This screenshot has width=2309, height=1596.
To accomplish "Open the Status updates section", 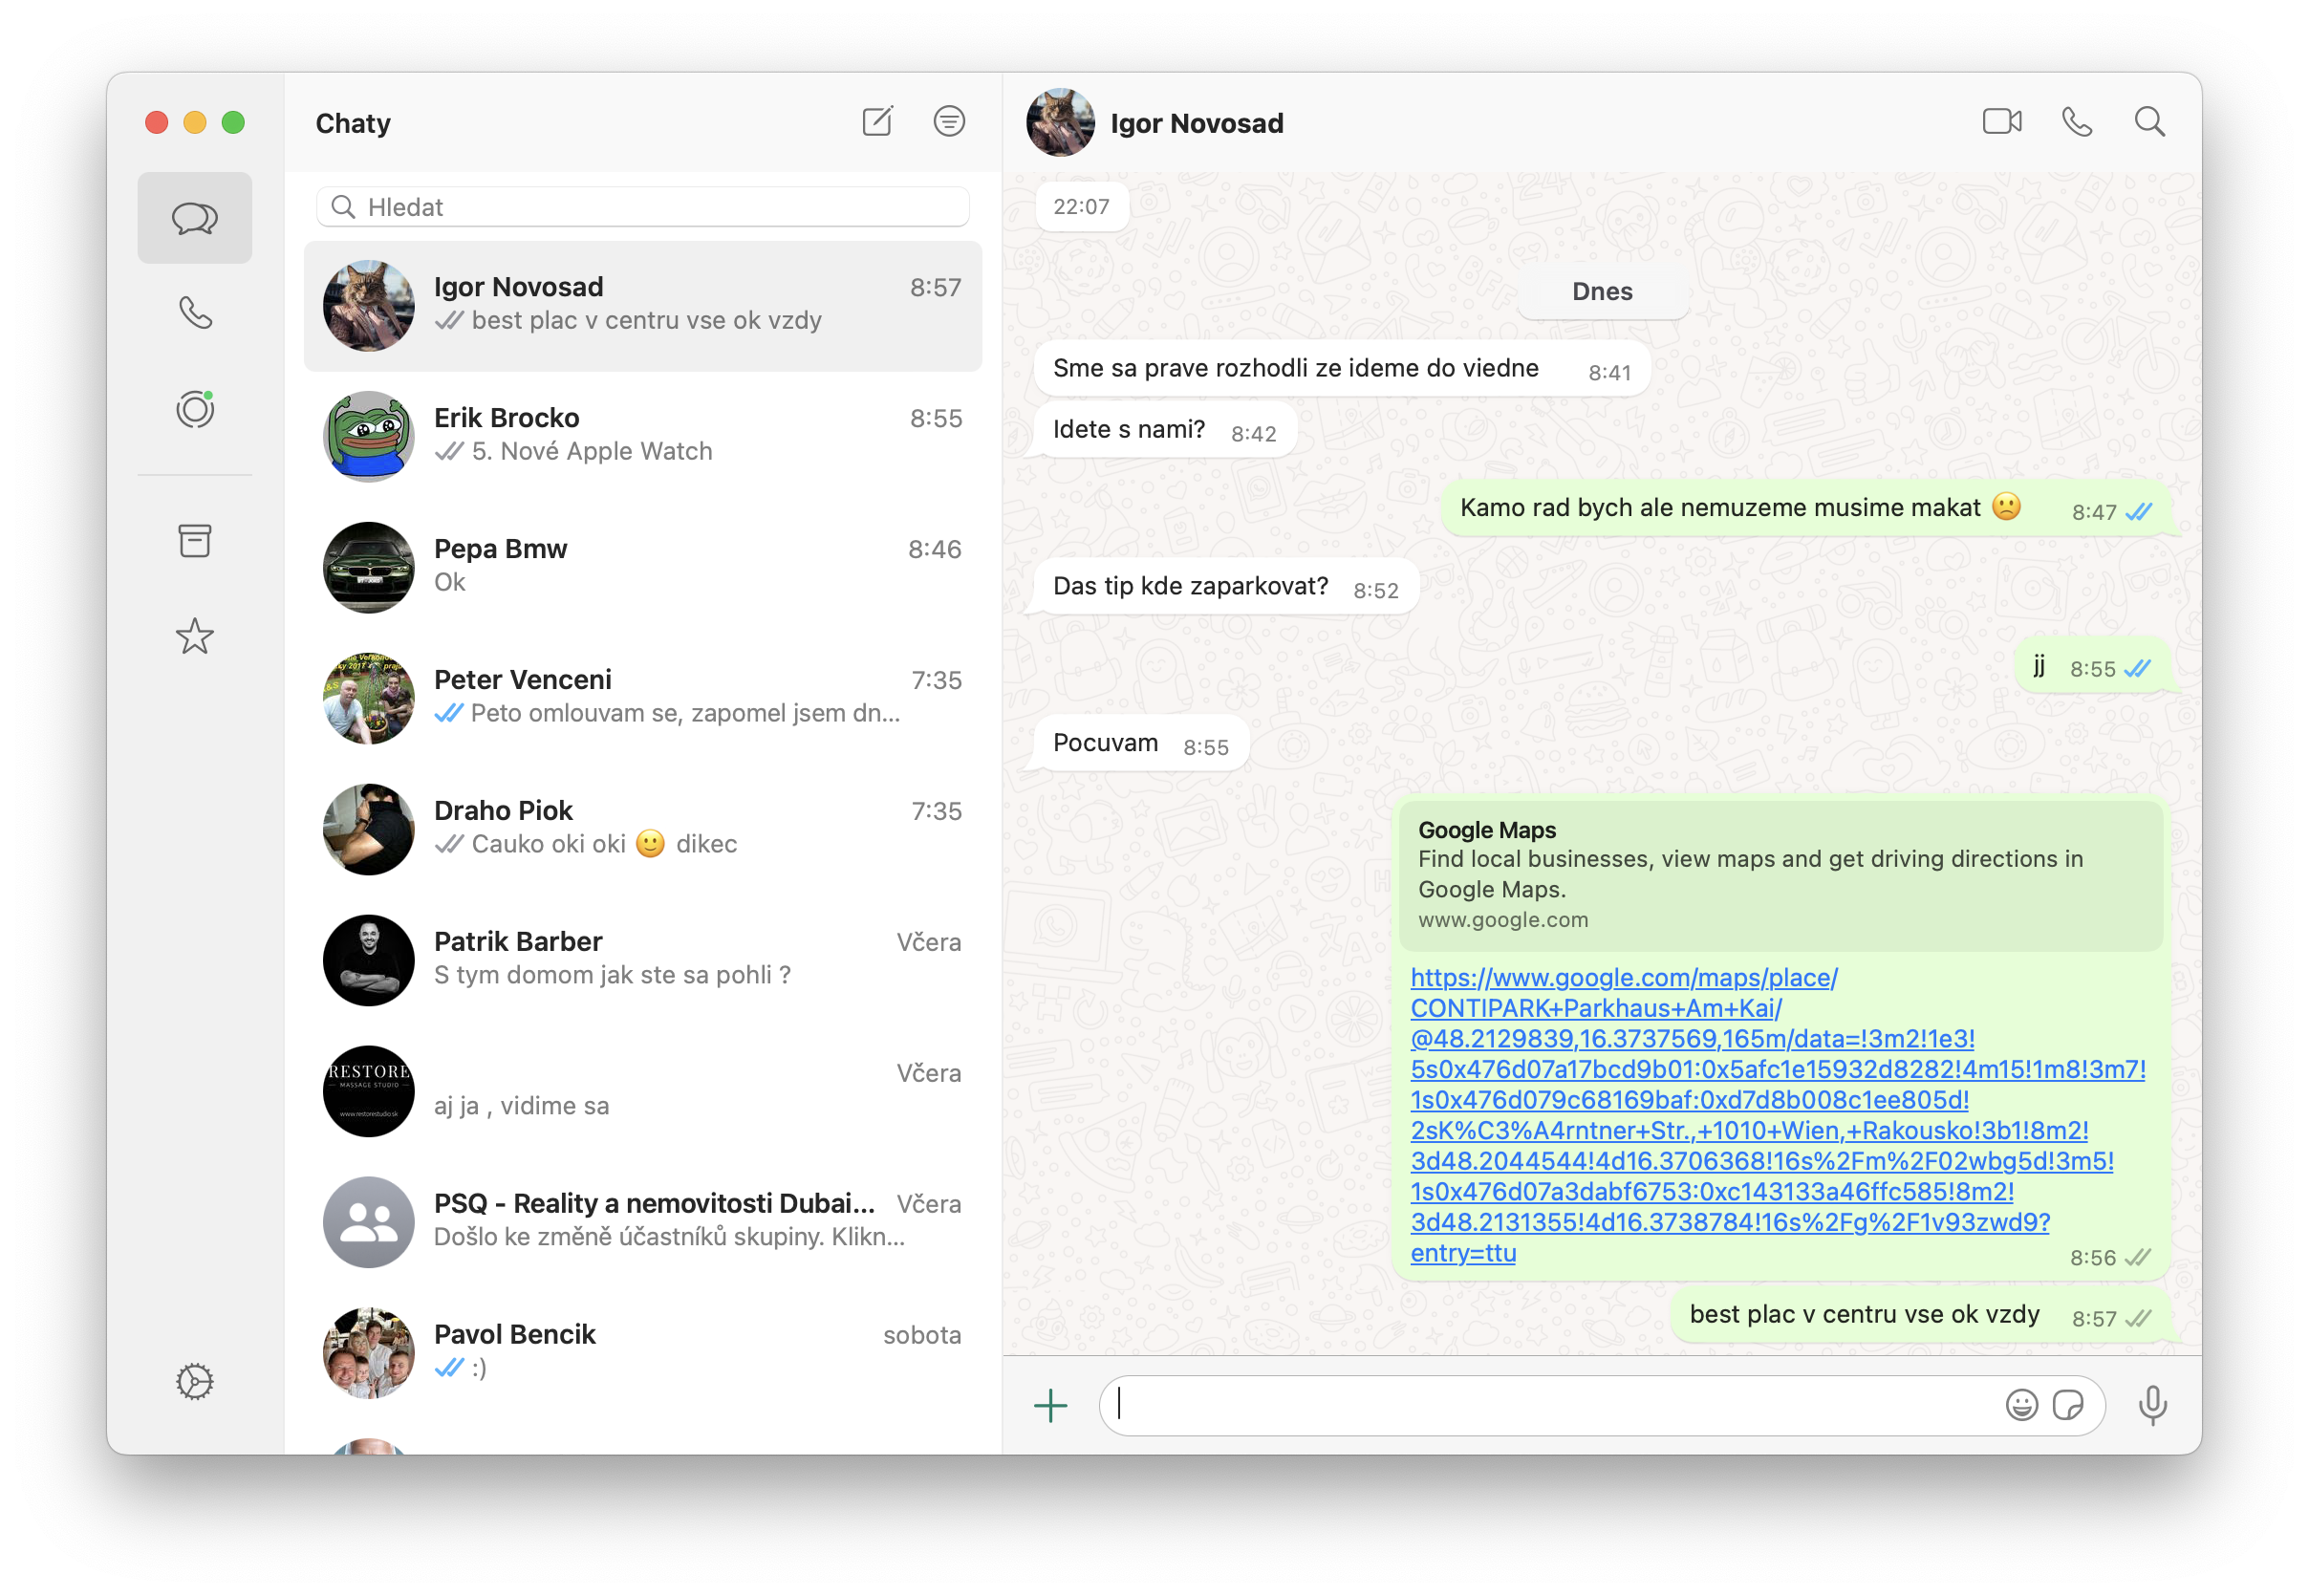I will (x=195, y=409).
